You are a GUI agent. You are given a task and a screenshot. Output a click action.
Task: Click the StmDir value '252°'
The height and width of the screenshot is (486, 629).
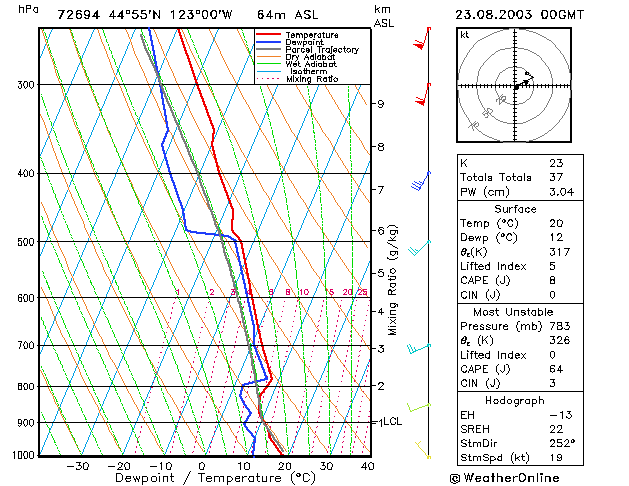click(562, 443)
